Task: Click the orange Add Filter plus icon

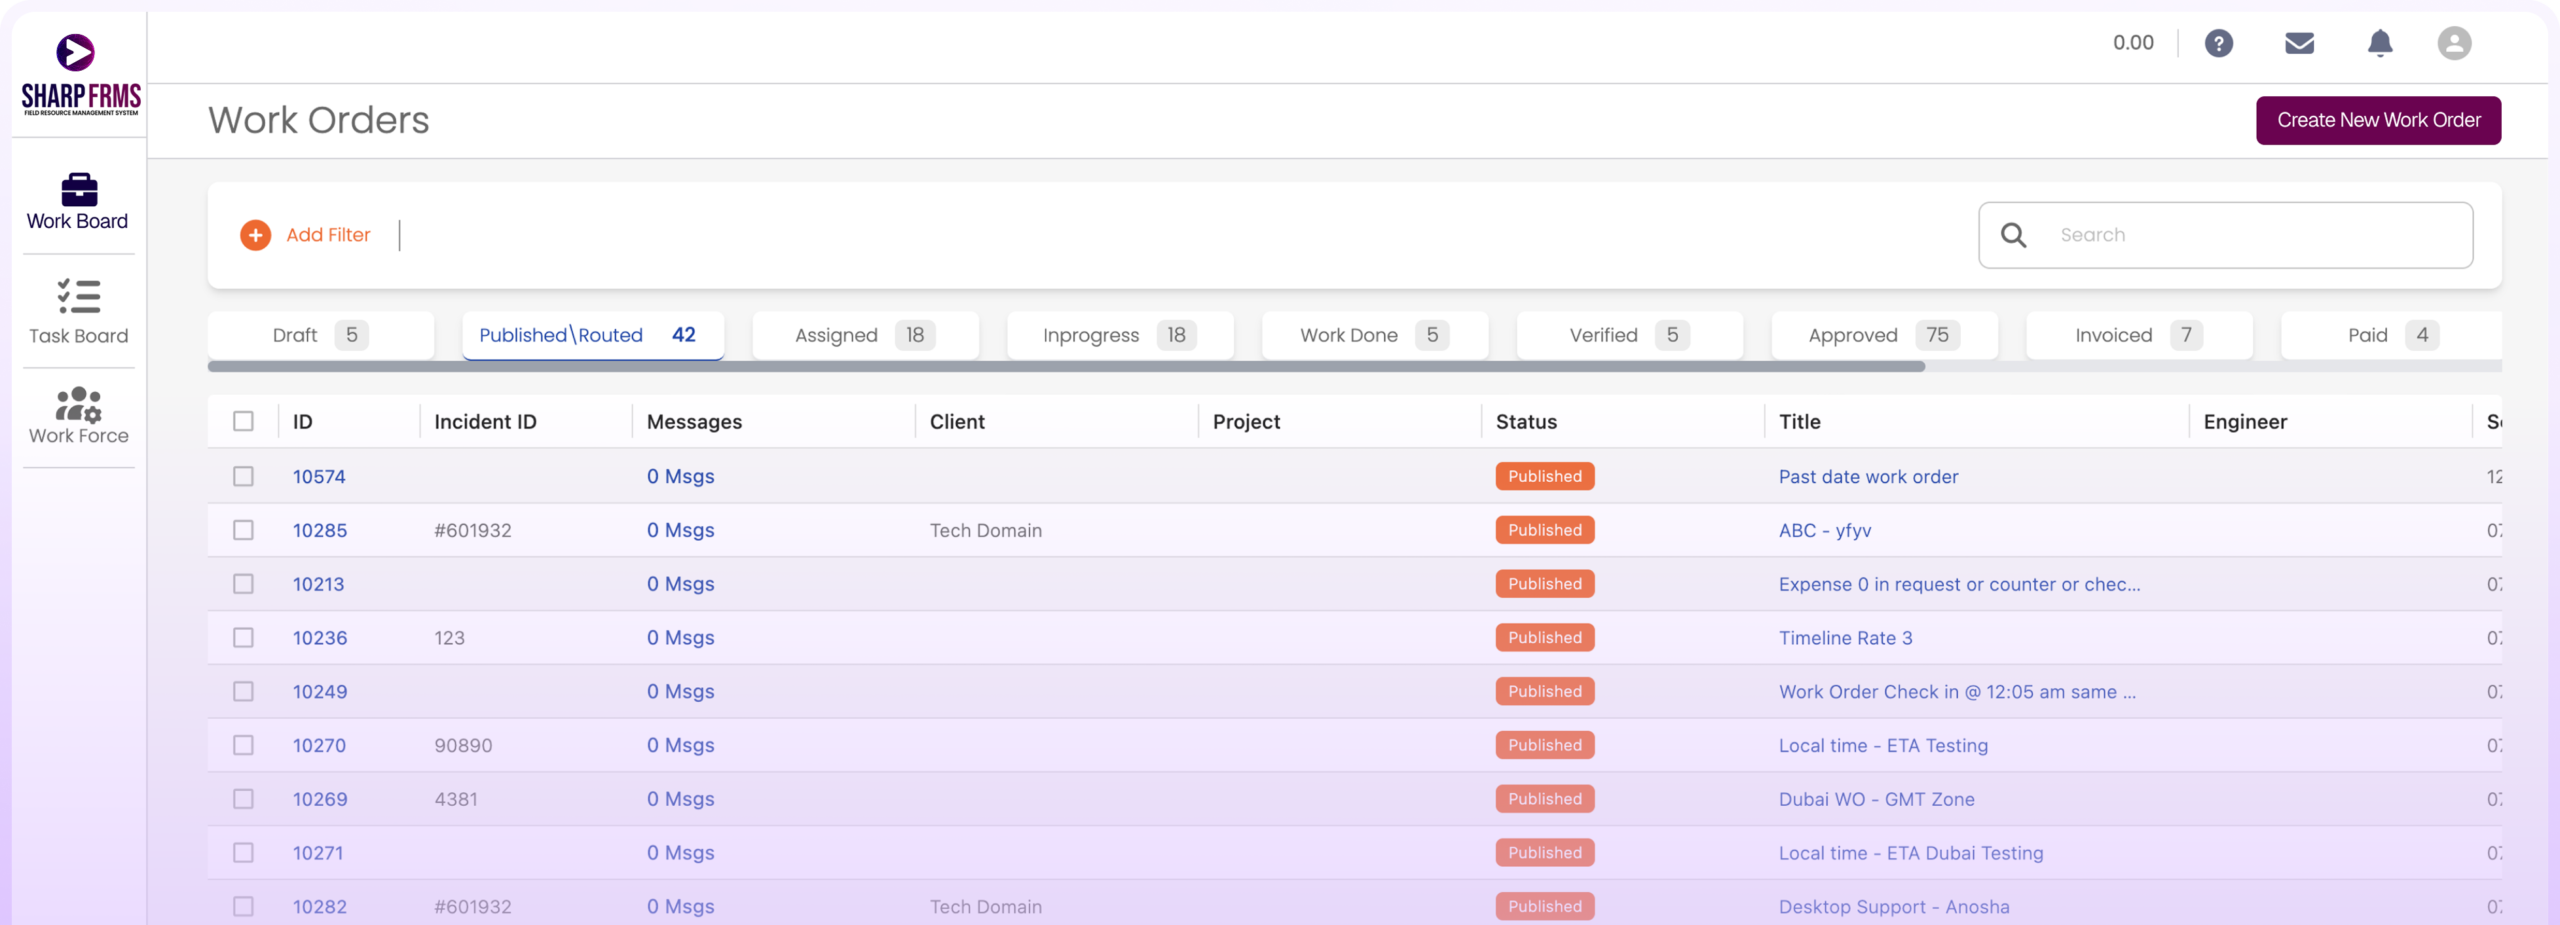Action: tap(256, 235)
